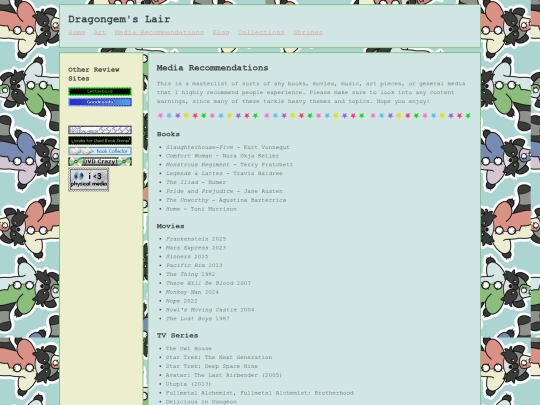
Task: Click the Books section heading
Action: (168, 134)
